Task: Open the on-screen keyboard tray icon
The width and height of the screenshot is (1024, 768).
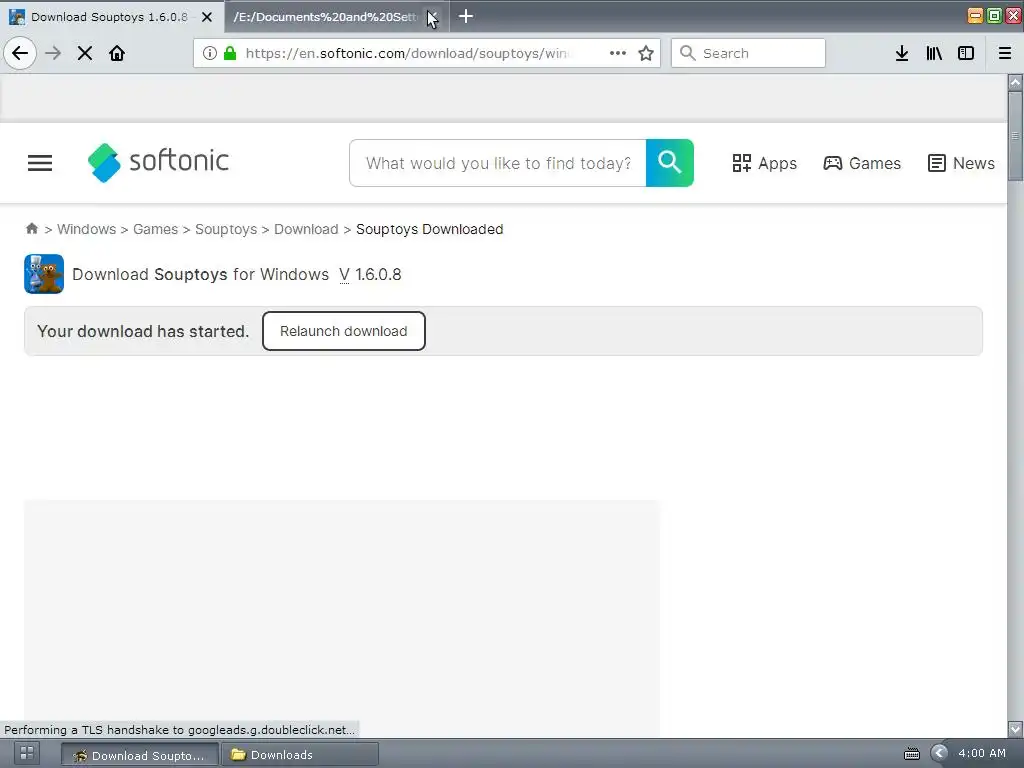Action: click(912, 754)
